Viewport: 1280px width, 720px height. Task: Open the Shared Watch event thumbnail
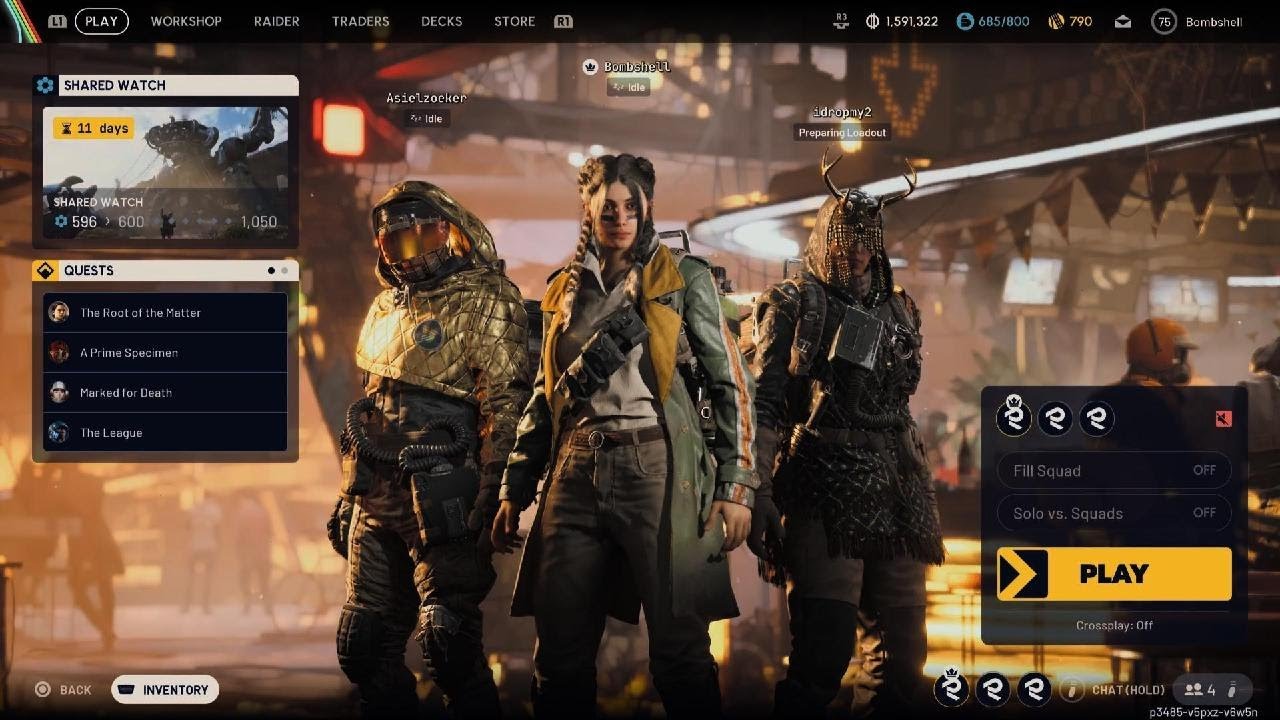(x=165, y=172)
